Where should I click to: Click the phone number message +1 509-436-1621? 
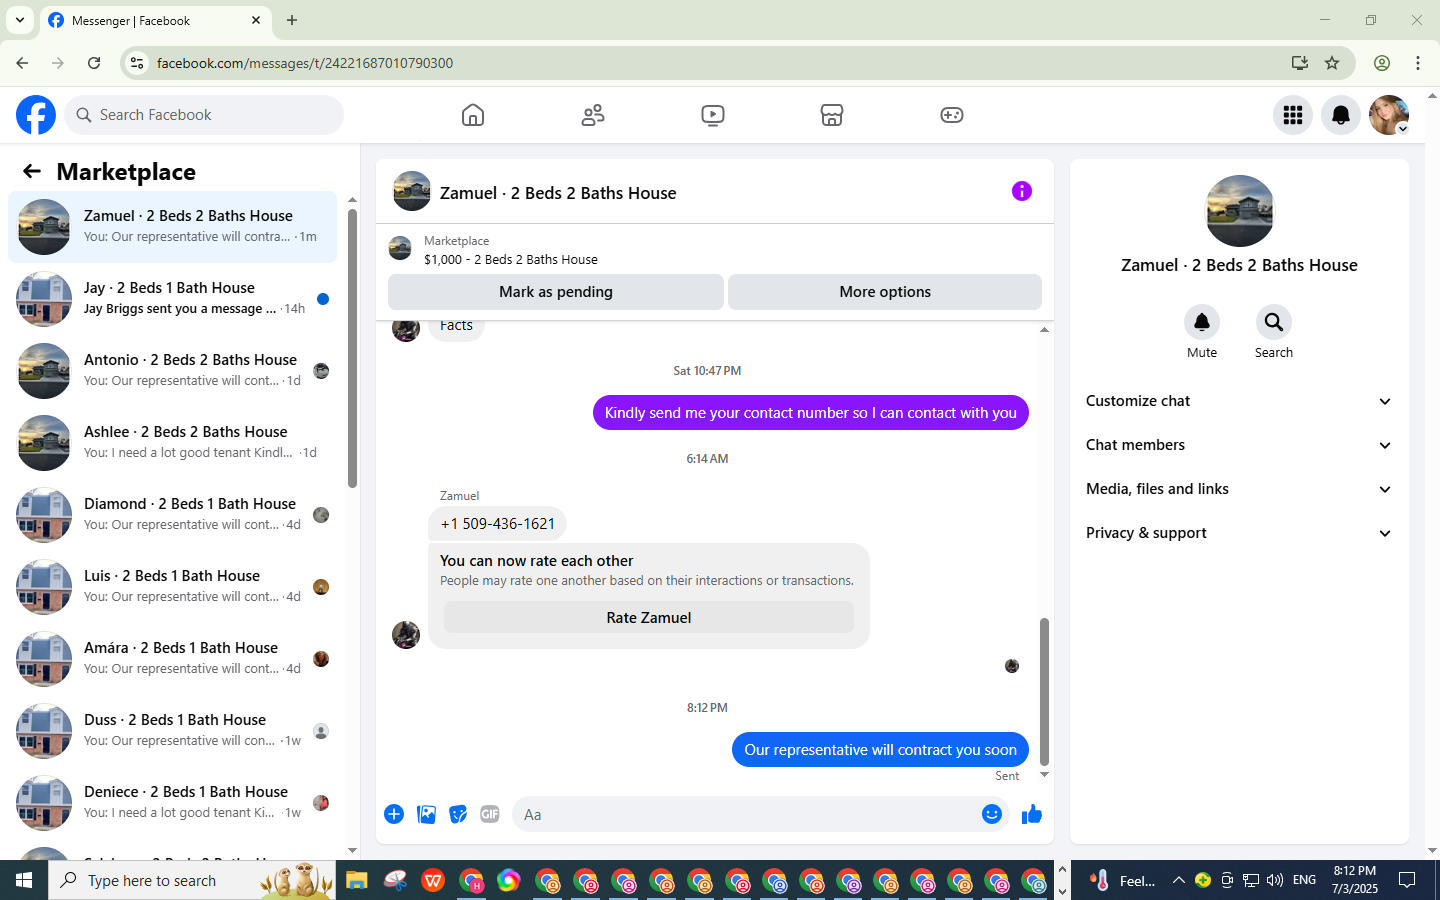pyautogui.click(x=498, y=524)
